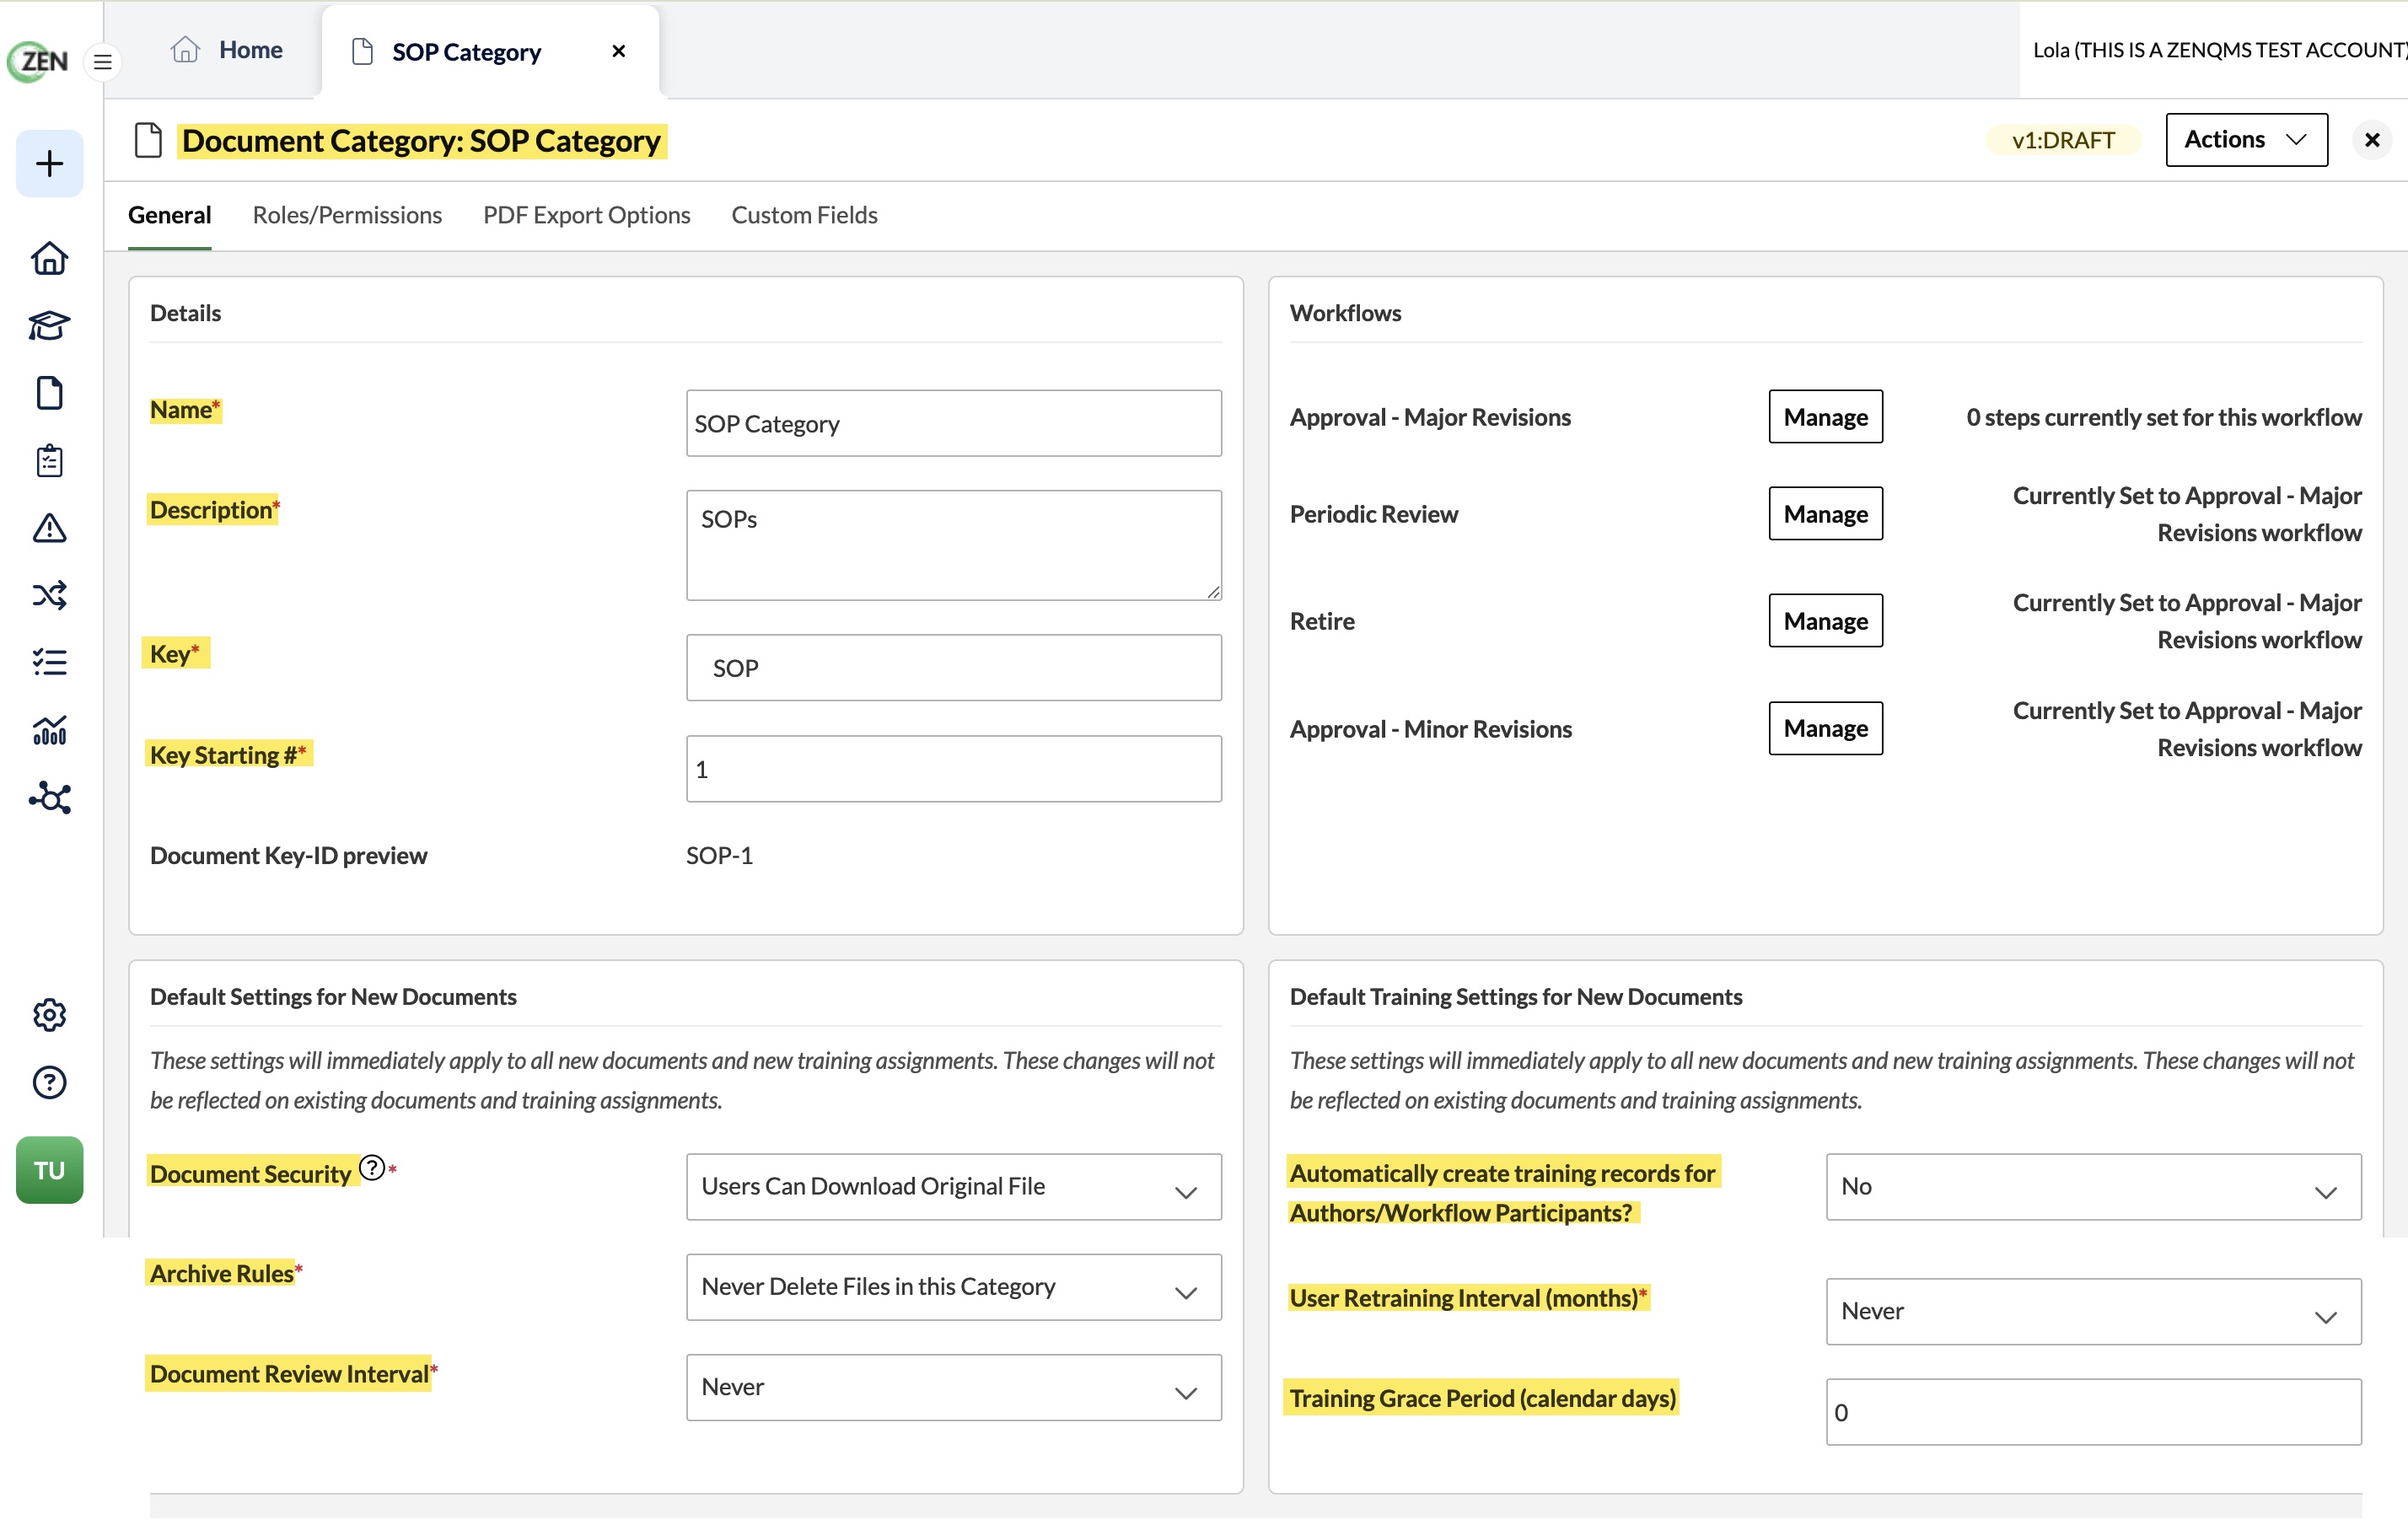Click the document icon beside Document Category title
The height and width of the screenshot is (1525, 2408).
tap(148, 141)
